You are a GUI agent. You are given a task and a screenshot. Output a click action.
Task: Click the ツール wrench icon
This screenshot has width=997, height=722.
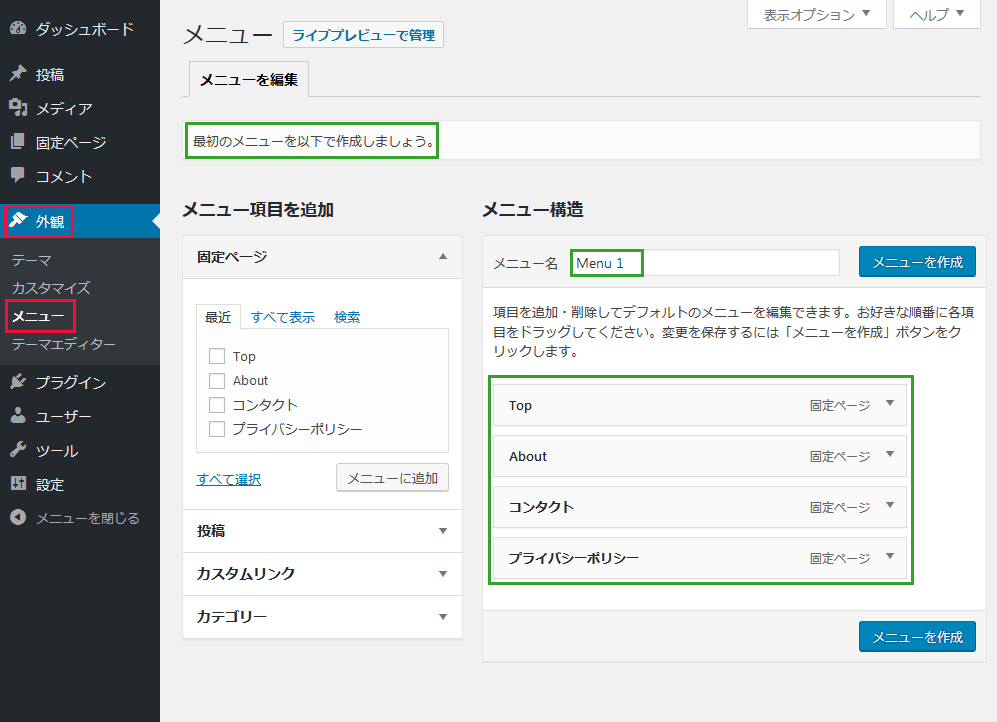(x=18, y=450)
